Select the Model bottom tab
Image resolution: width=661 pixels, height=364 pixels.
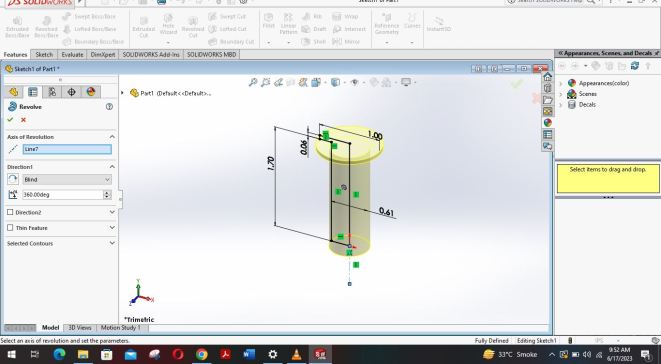click(50, 328)
